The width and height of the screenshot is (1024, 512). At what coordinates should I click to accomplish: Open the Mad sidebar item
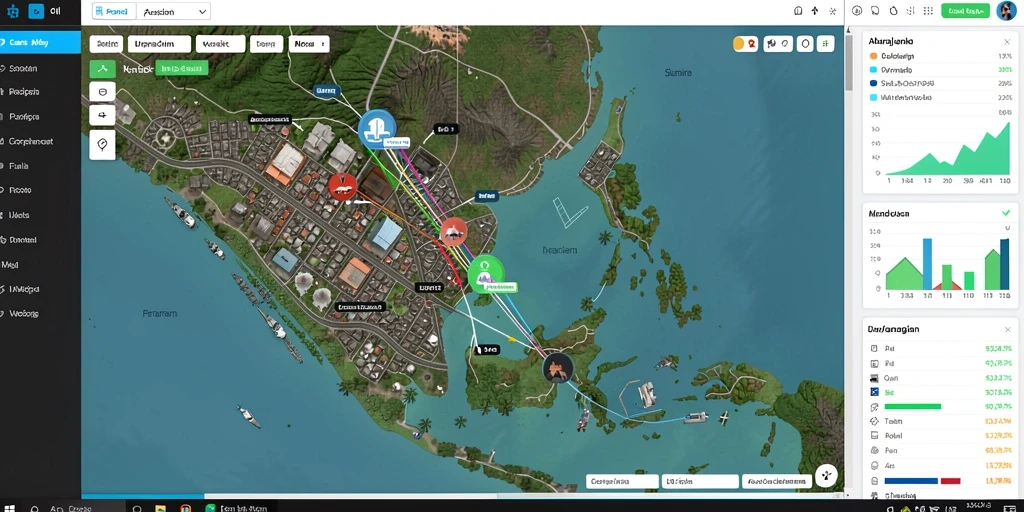(x=9, y=264)
